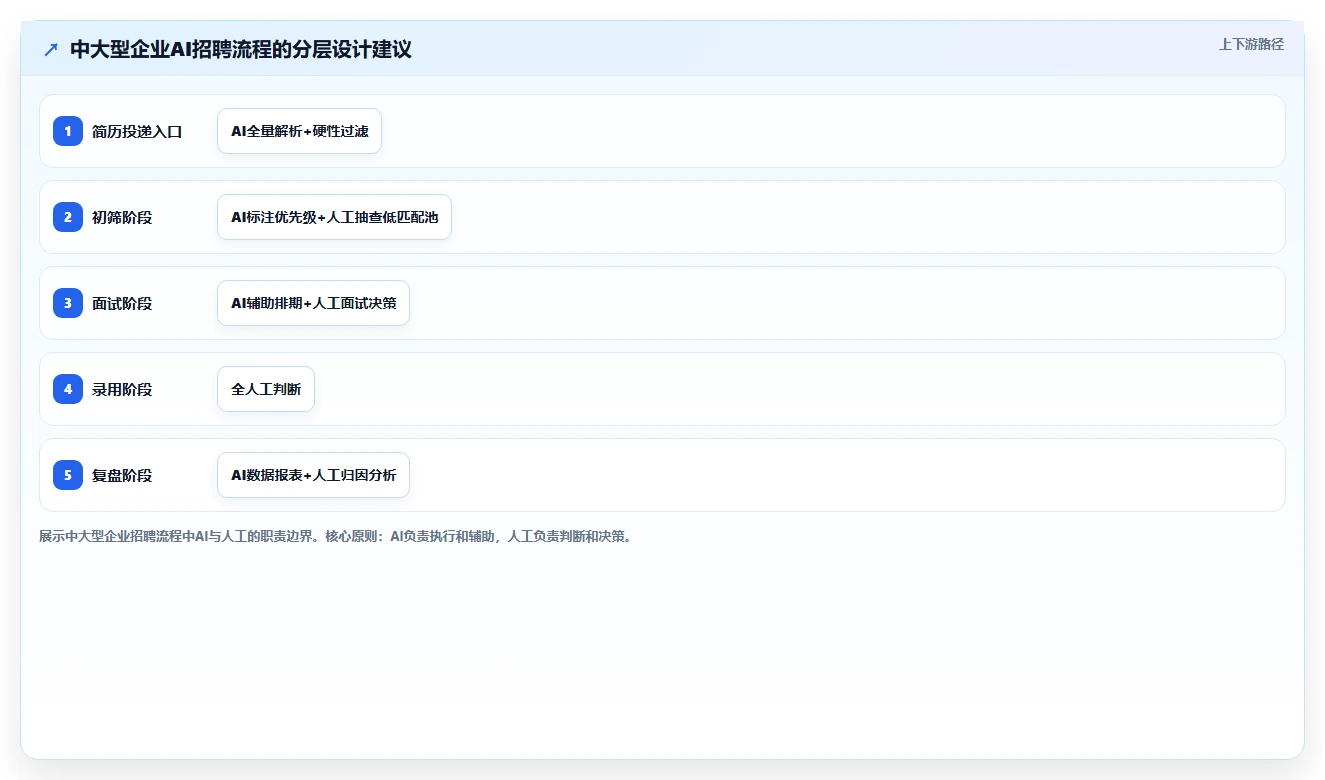Click the title 中大型企业AI招聘流程的分层设计建议
This screenshot has width=1325, height=780.
241,49
